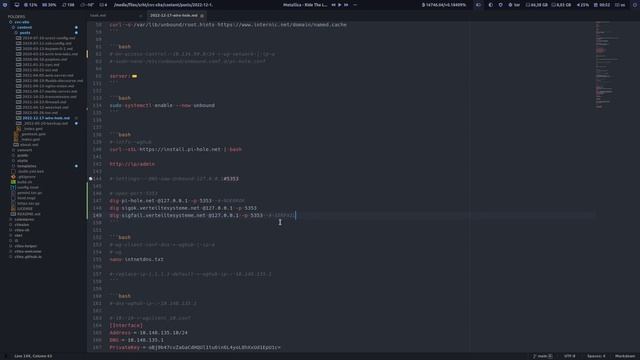
Task: Open the LICENSE file
Action: pos(24,209)
